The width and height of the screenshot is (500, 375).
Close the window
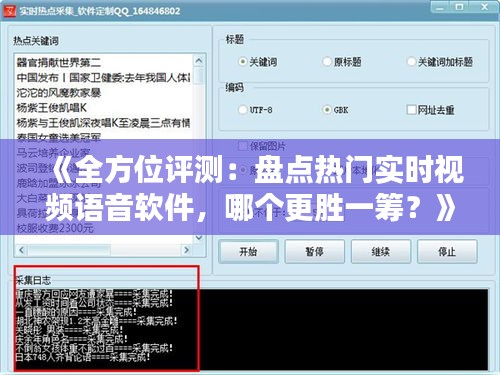pyautogui.click(x=484, y=7)
